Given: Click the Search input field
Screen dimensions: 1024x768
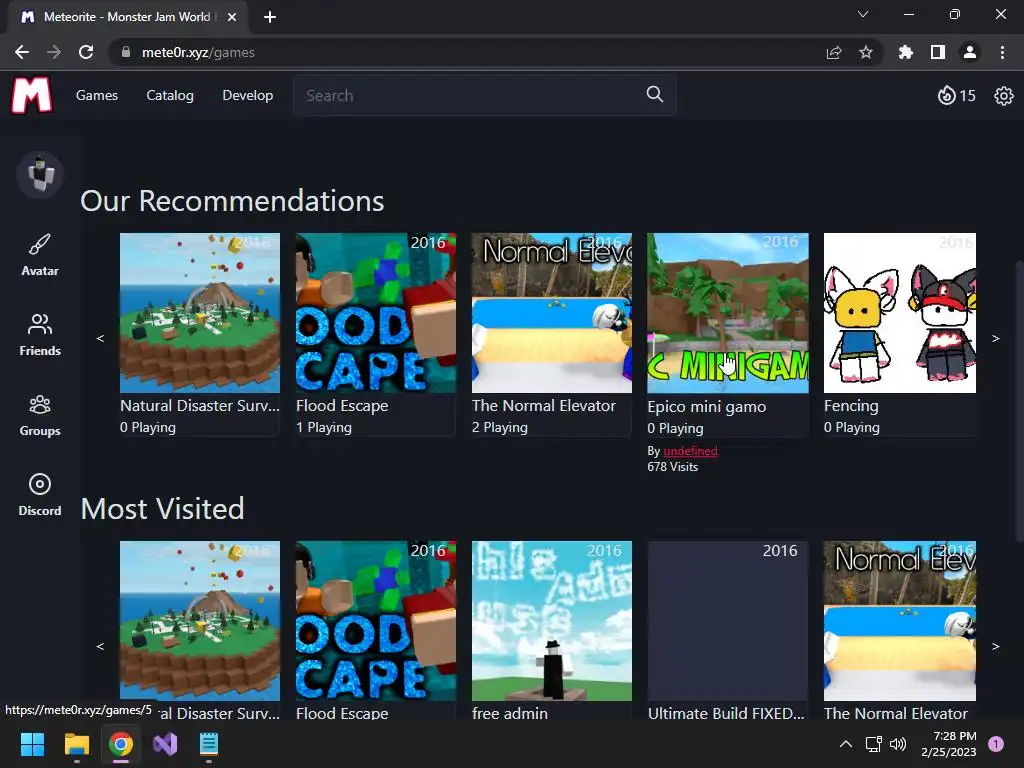Looking at the screenshot, I should 485,95.
